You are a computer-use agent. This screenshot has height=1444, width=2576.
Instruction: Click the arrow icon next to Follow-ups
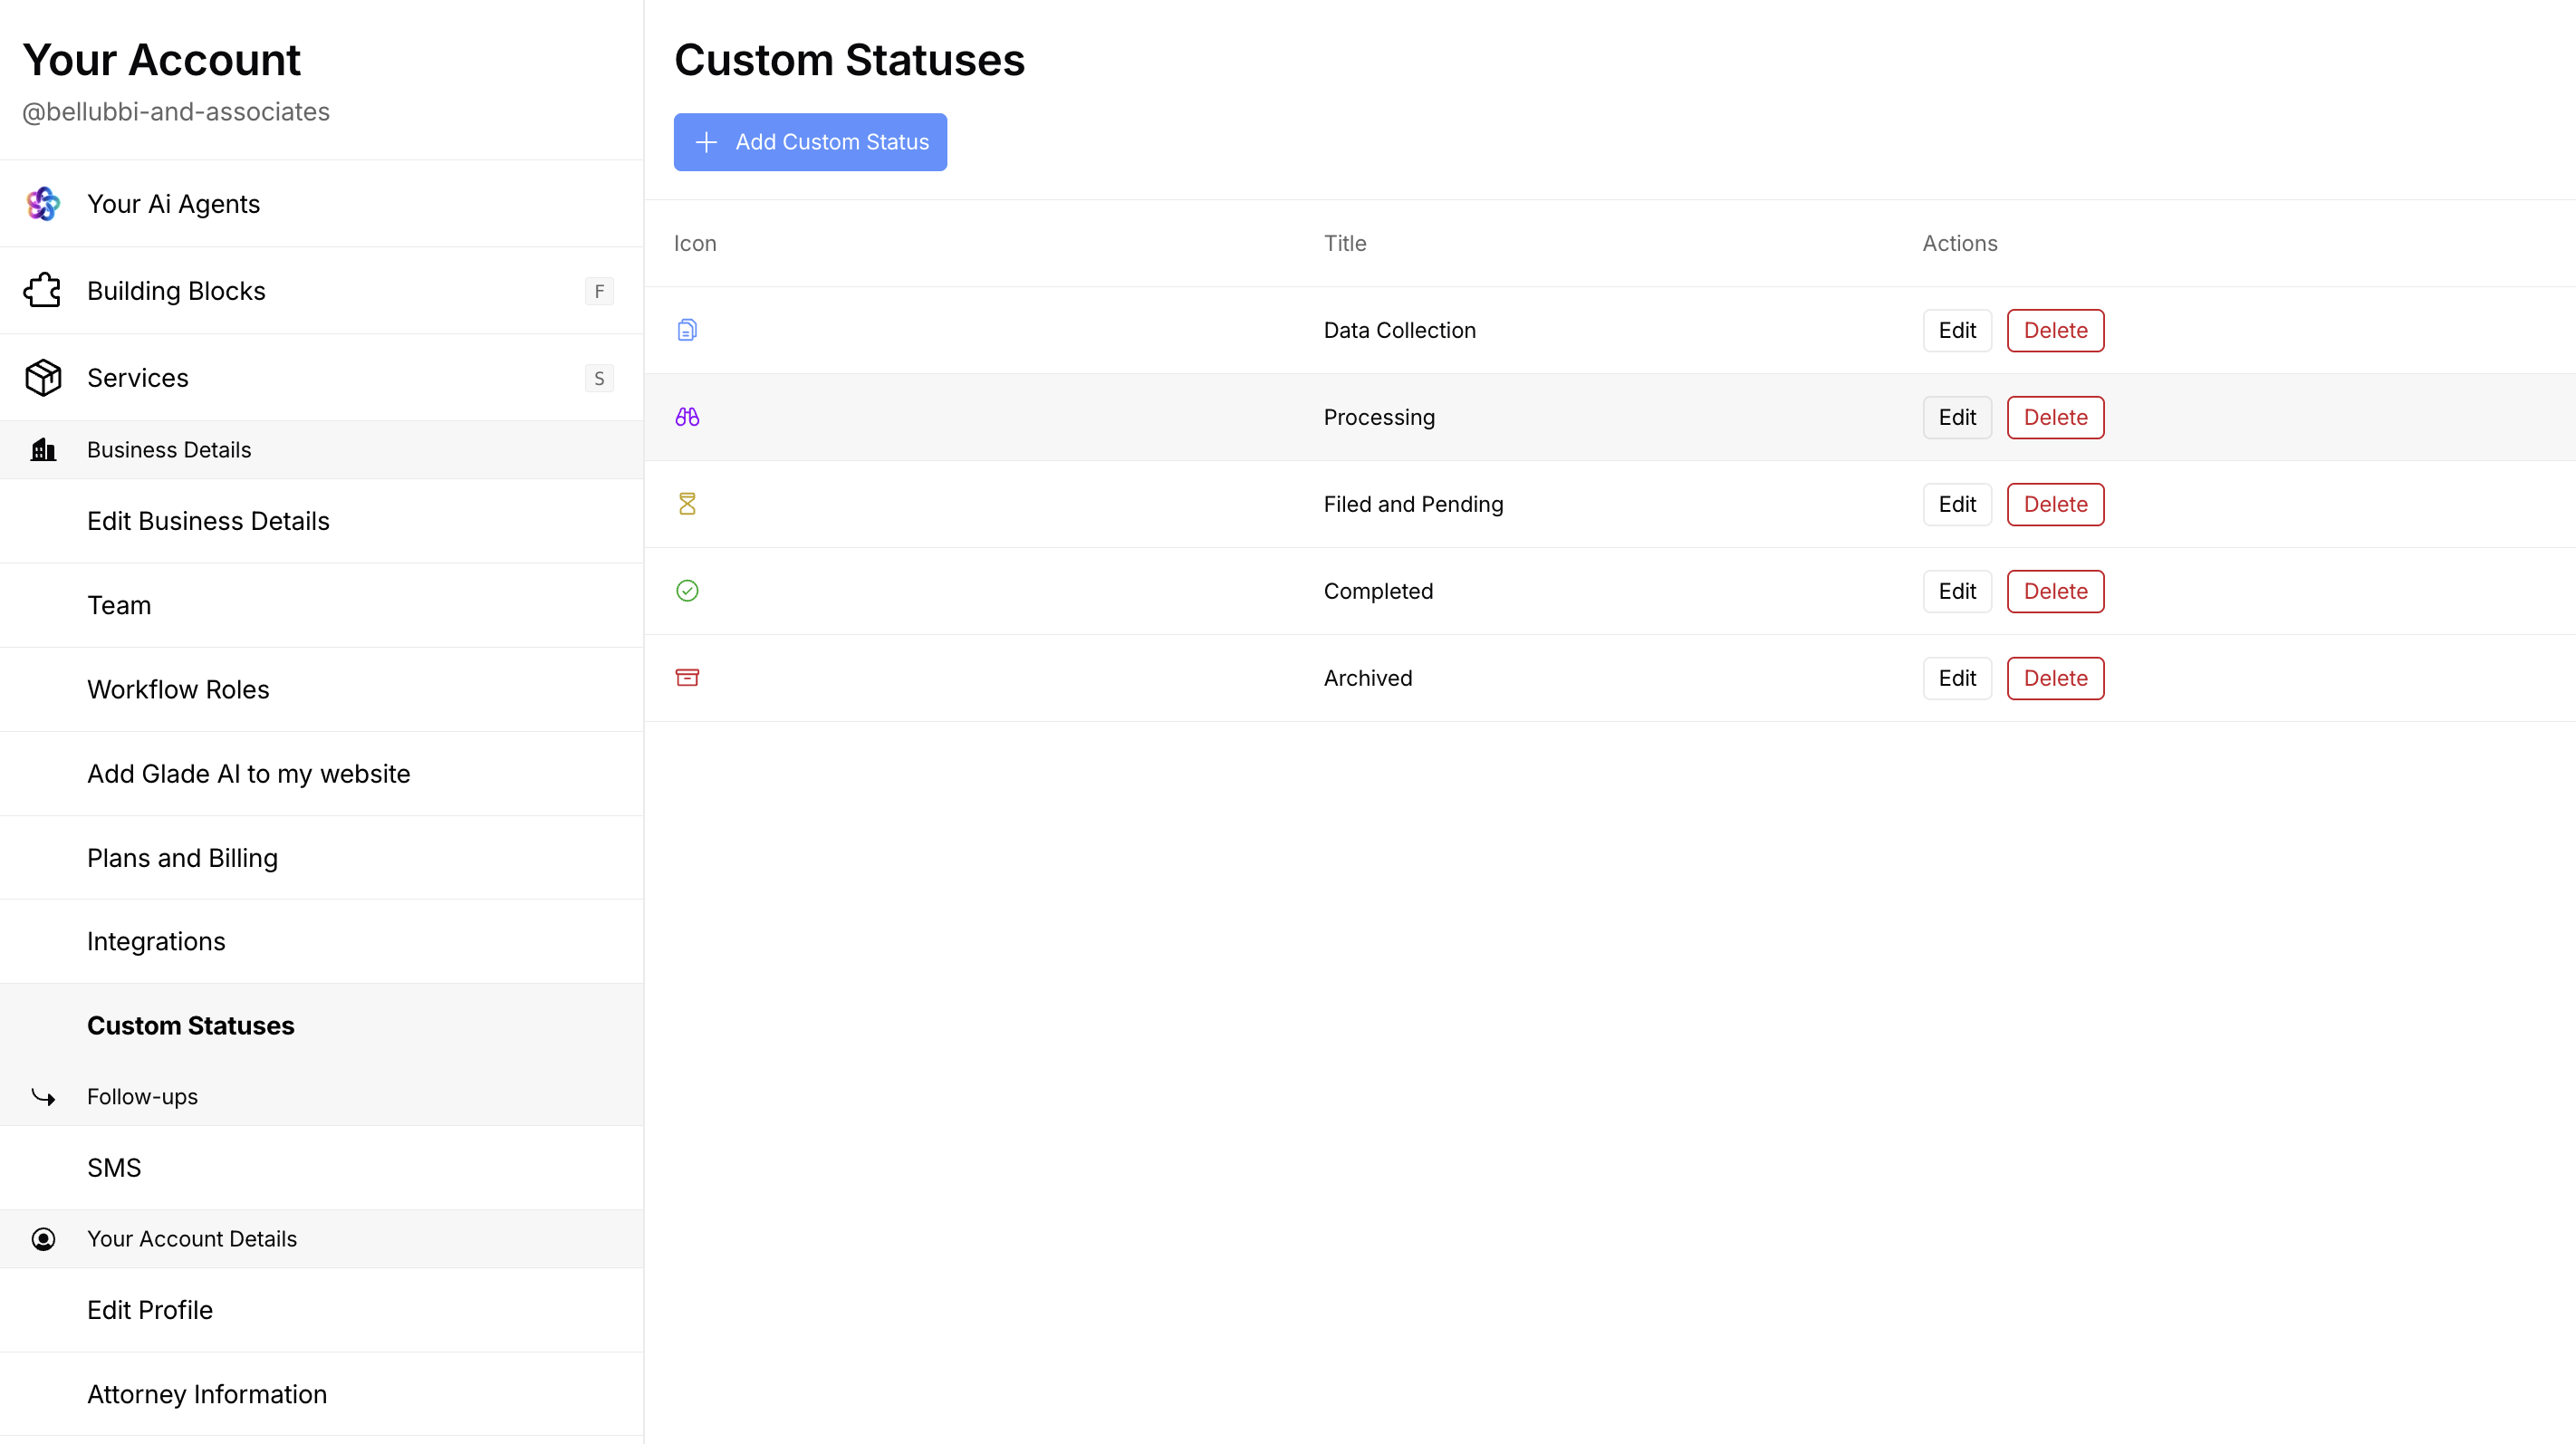pos(43,1096)
